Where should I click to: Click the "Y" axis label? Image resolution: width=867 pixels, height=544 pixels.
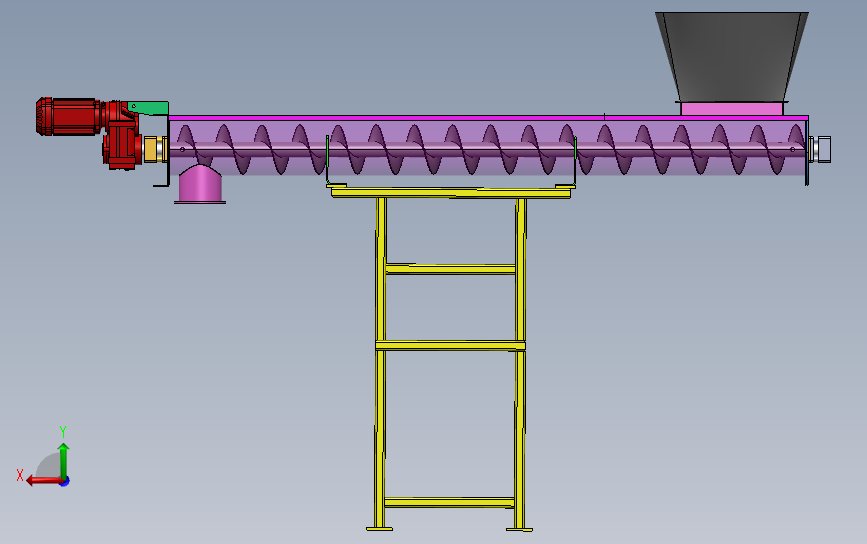coord(63,432)
